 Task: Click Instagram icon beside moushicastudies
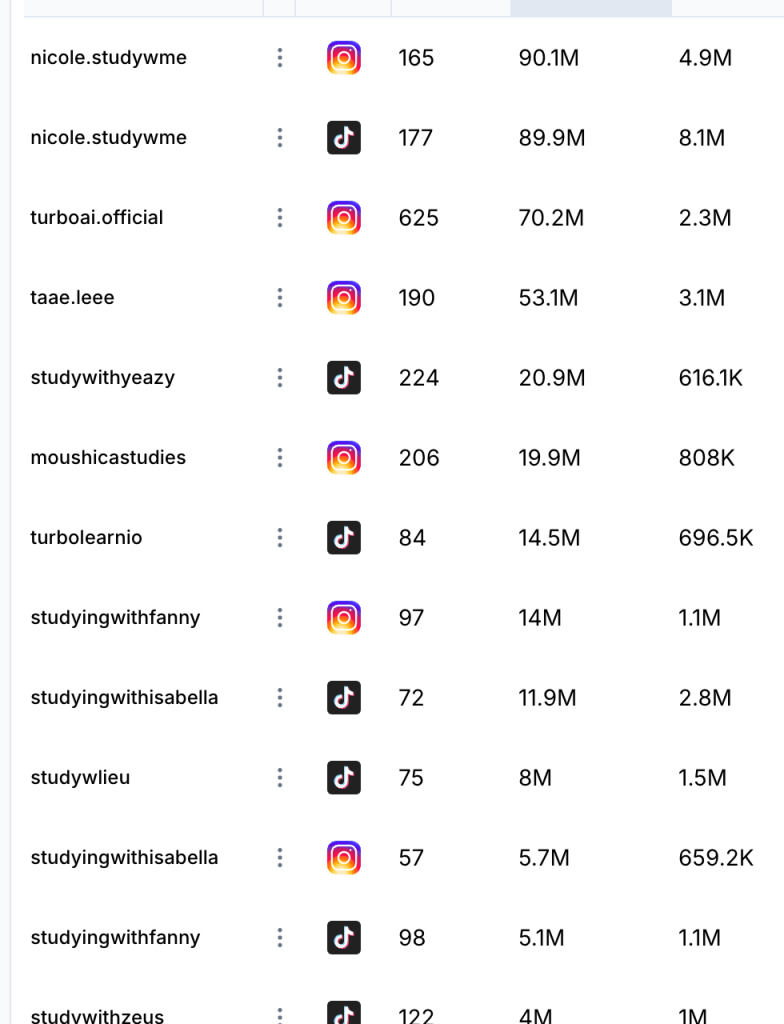[x=344, y=458]
